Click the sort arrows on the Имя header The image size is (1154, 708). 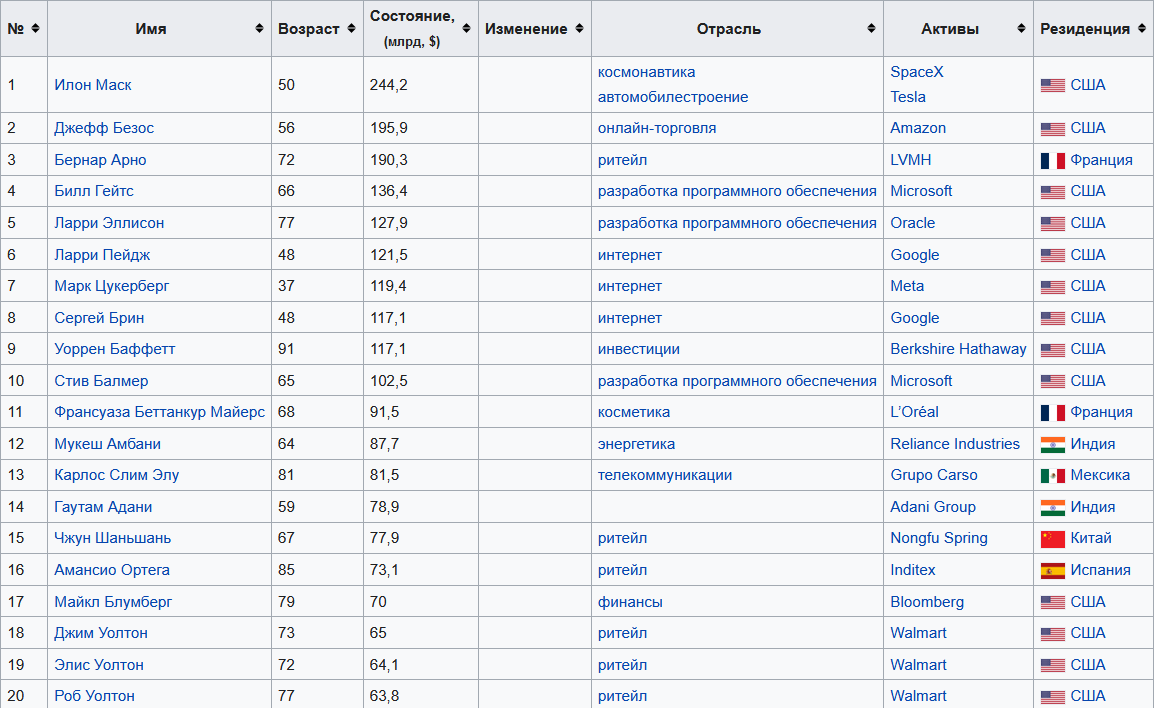pos(257,29)
